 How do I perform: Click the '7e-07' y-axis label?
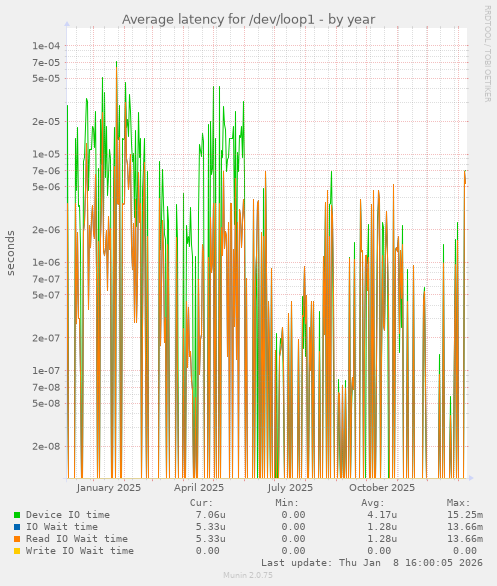click(46, 279)
